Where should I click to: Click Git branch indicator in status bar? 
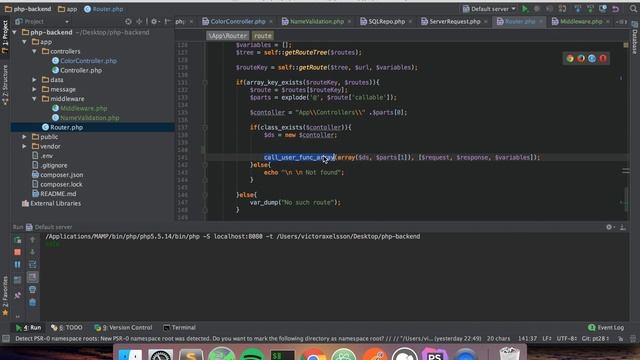point(596,339)
